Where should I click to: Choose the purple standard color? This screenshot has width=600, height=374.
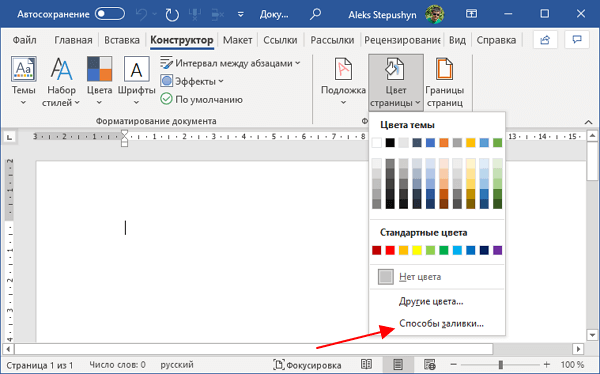tap(497, 250)
